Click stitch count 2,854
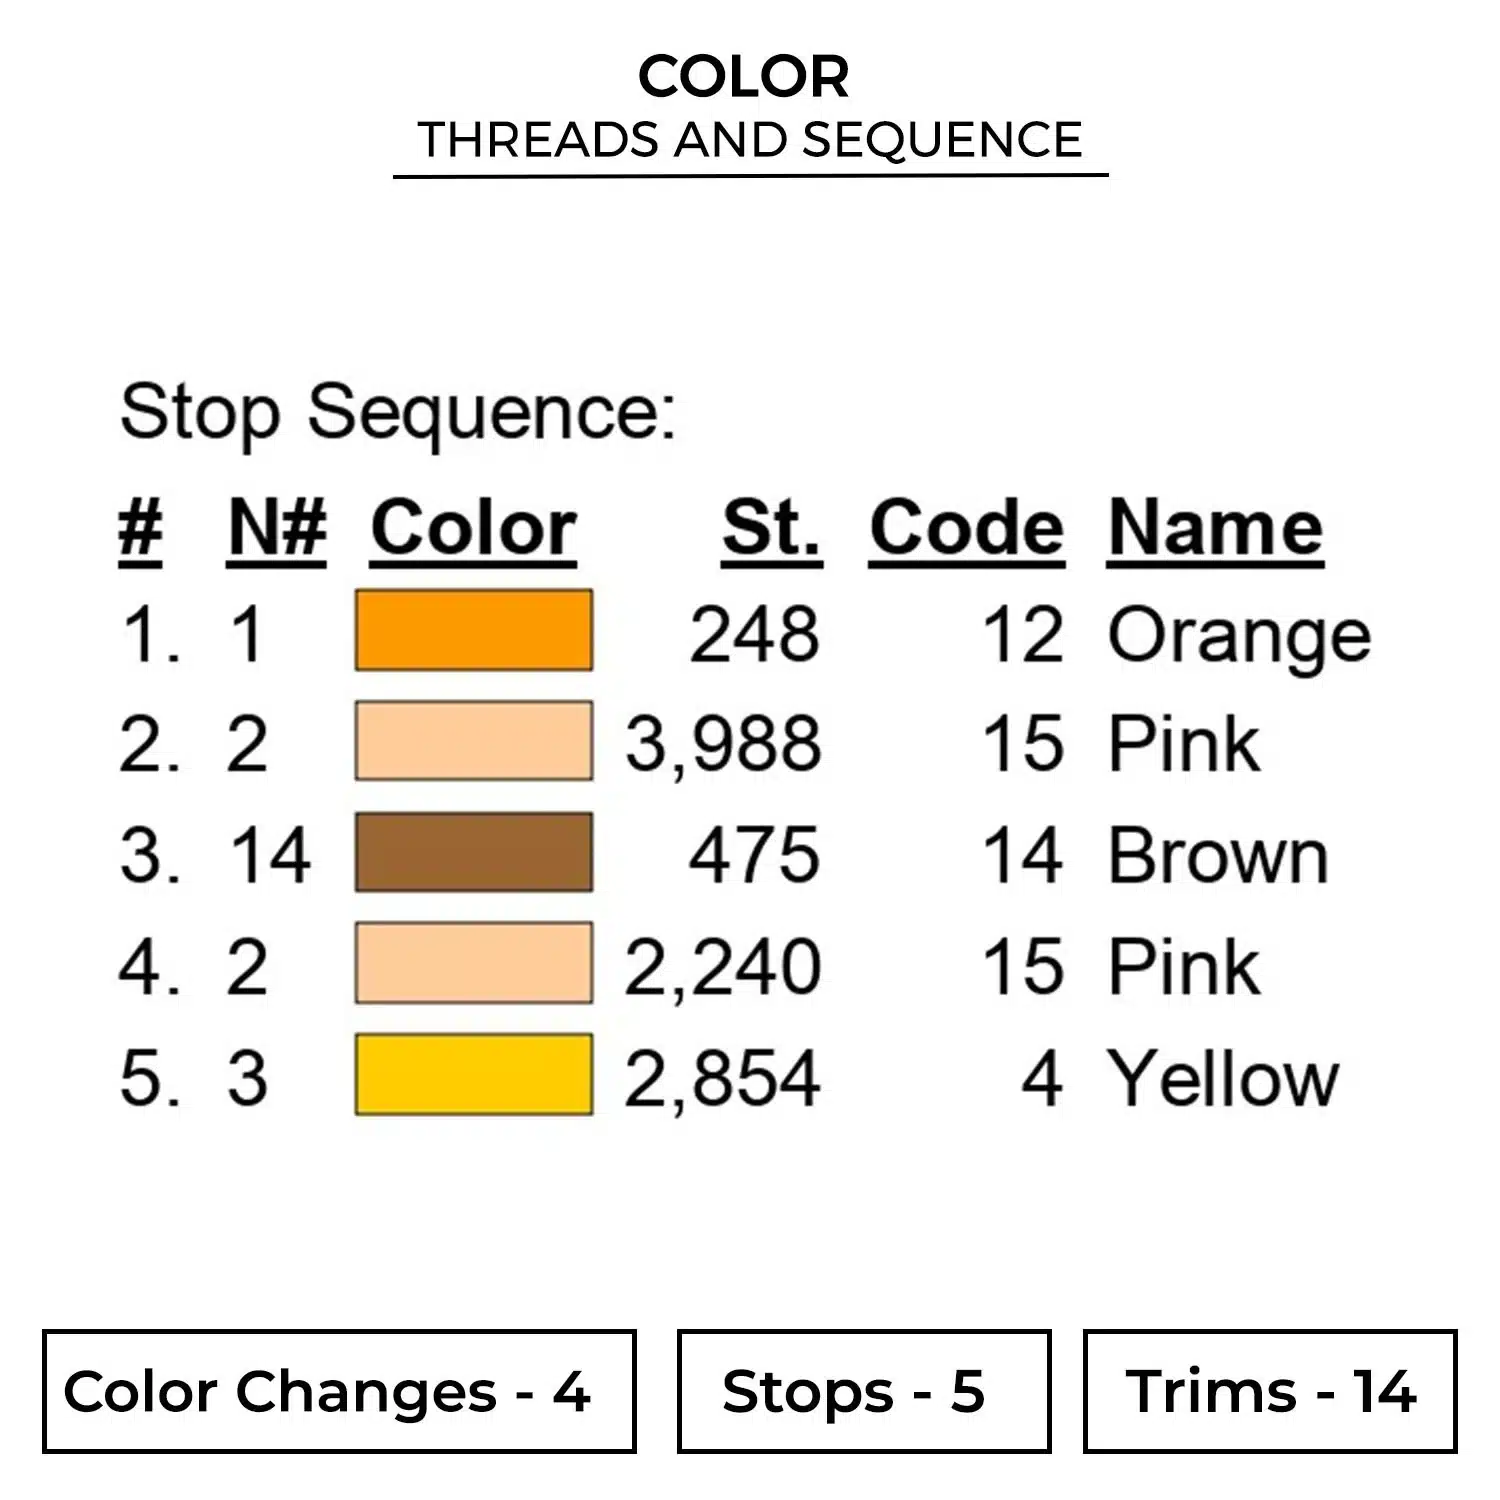The height and width of the screenshot is (1500, 1500). pyautogui.click(x=723, y=1079)
